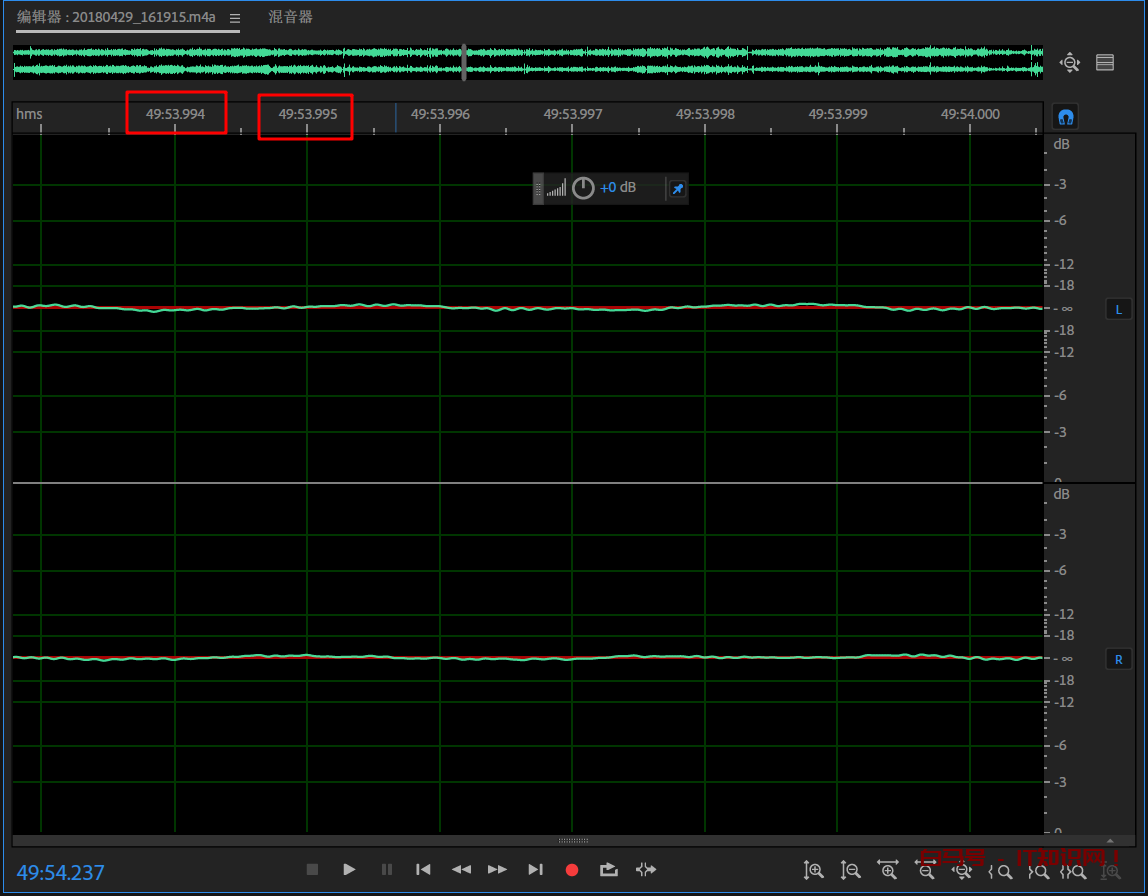Image resolution: width=1148 pixels, height=896 pixels.
Task: Toggle the right channel R button
Action: coord(1119,659)
